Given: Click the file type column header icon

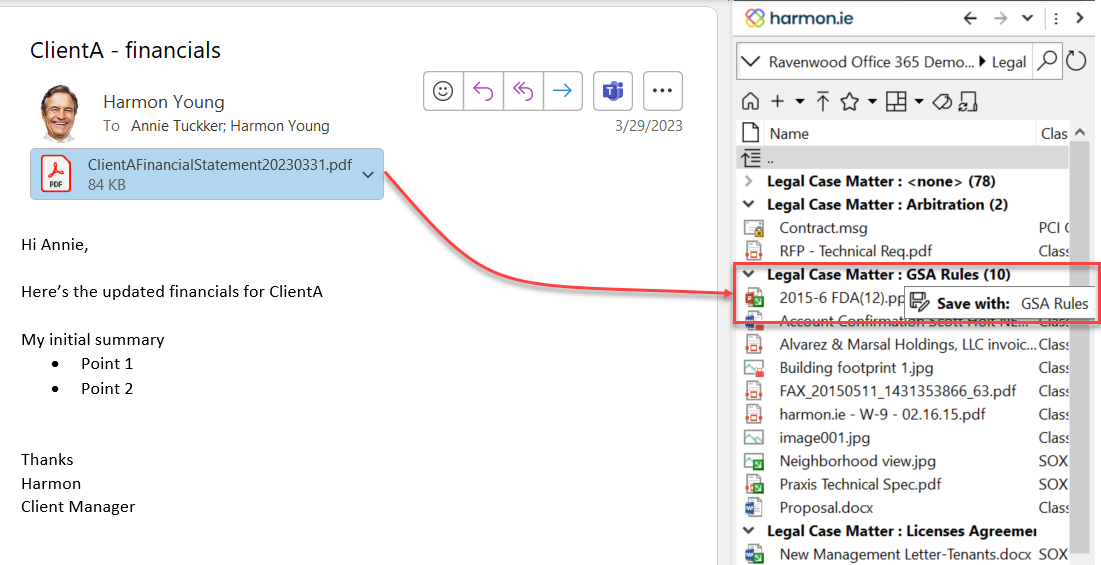Looking at the screenshot, I should (751, 133).
